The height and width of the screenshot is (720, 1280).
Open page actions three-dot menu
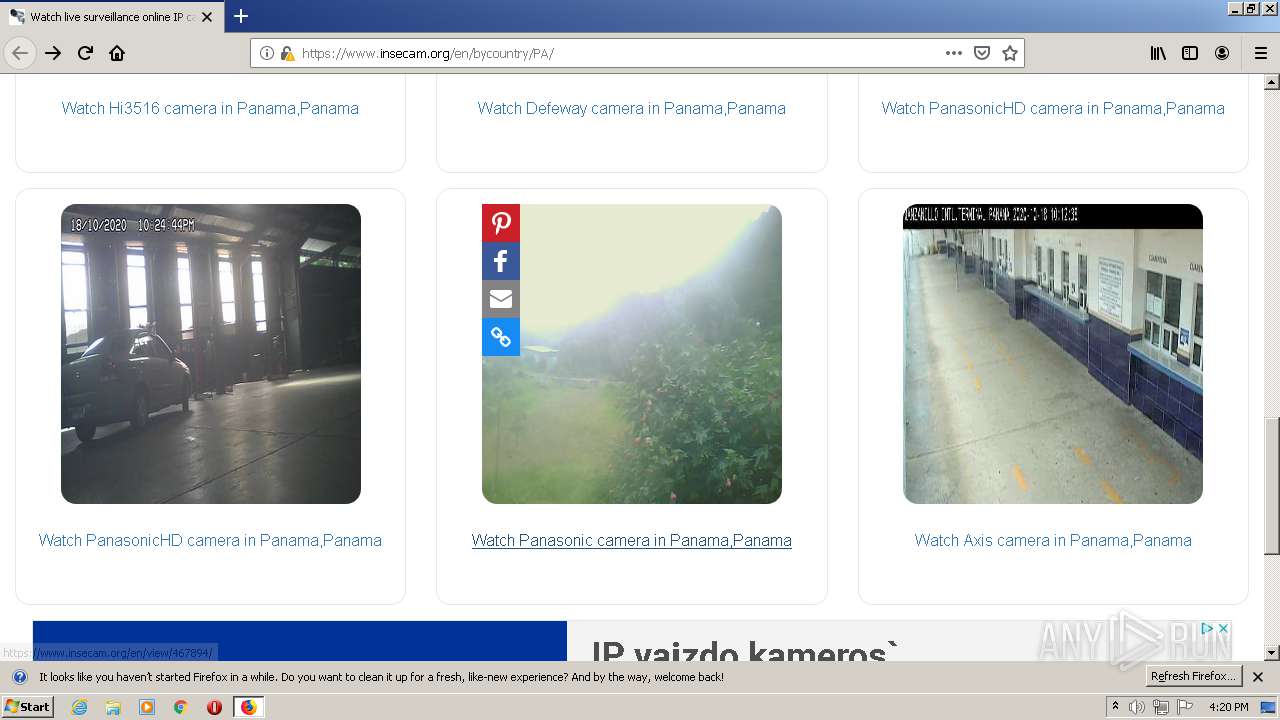coord(954,53)
